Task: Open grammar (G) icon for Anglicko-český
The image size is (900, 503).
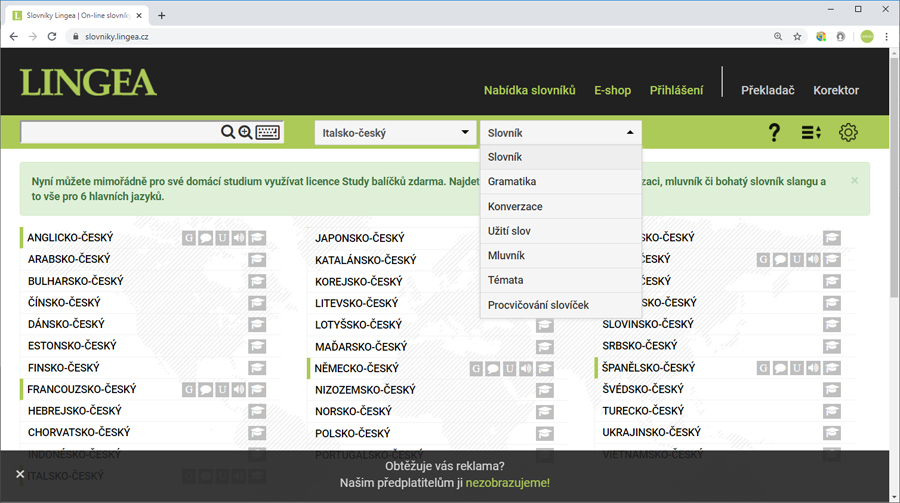Action: pyautogui.click(x=189, y=238)
